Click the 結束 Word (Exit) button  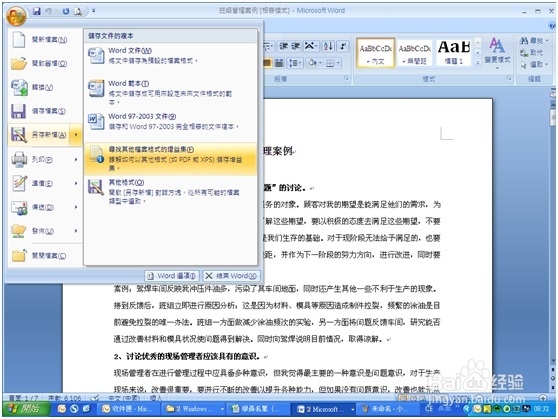[x=232, y=276]
